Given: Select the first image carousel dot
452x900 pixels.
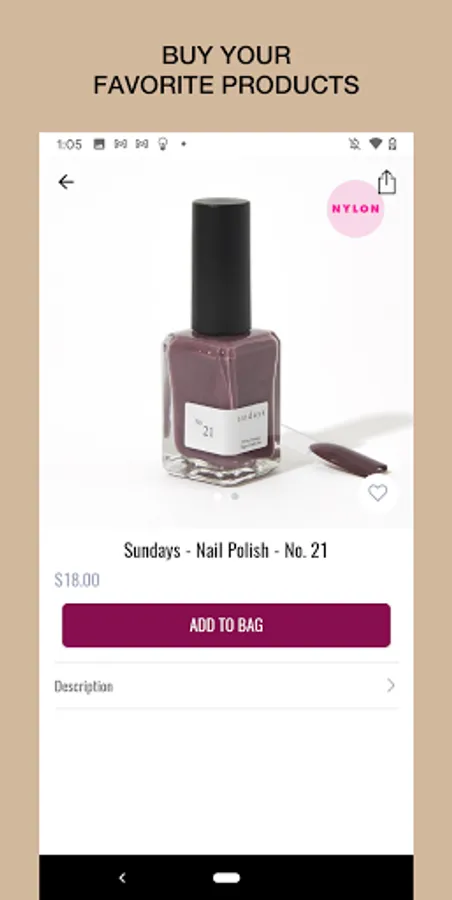Looking at the screenshot, I should [x=218, y=496].
